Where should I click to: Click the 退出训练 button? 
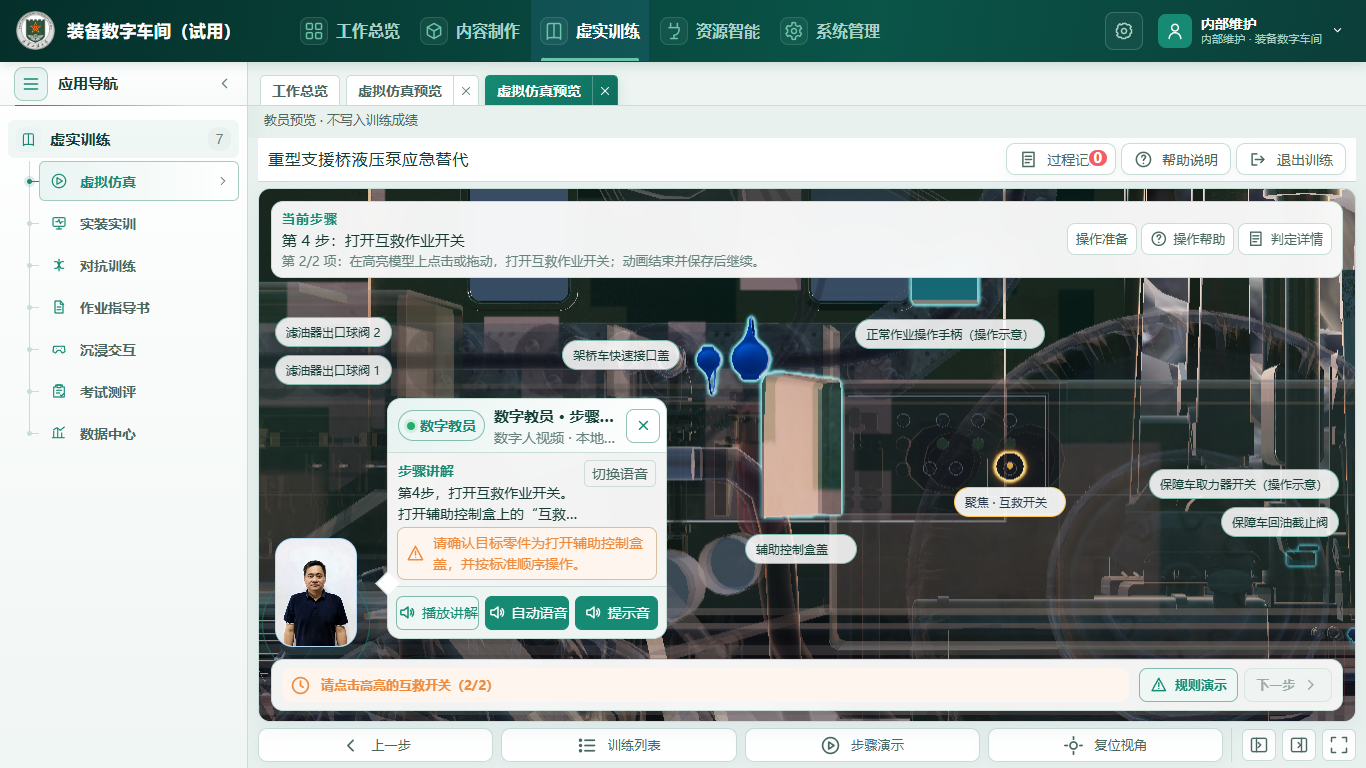[x=1291, y=160]
